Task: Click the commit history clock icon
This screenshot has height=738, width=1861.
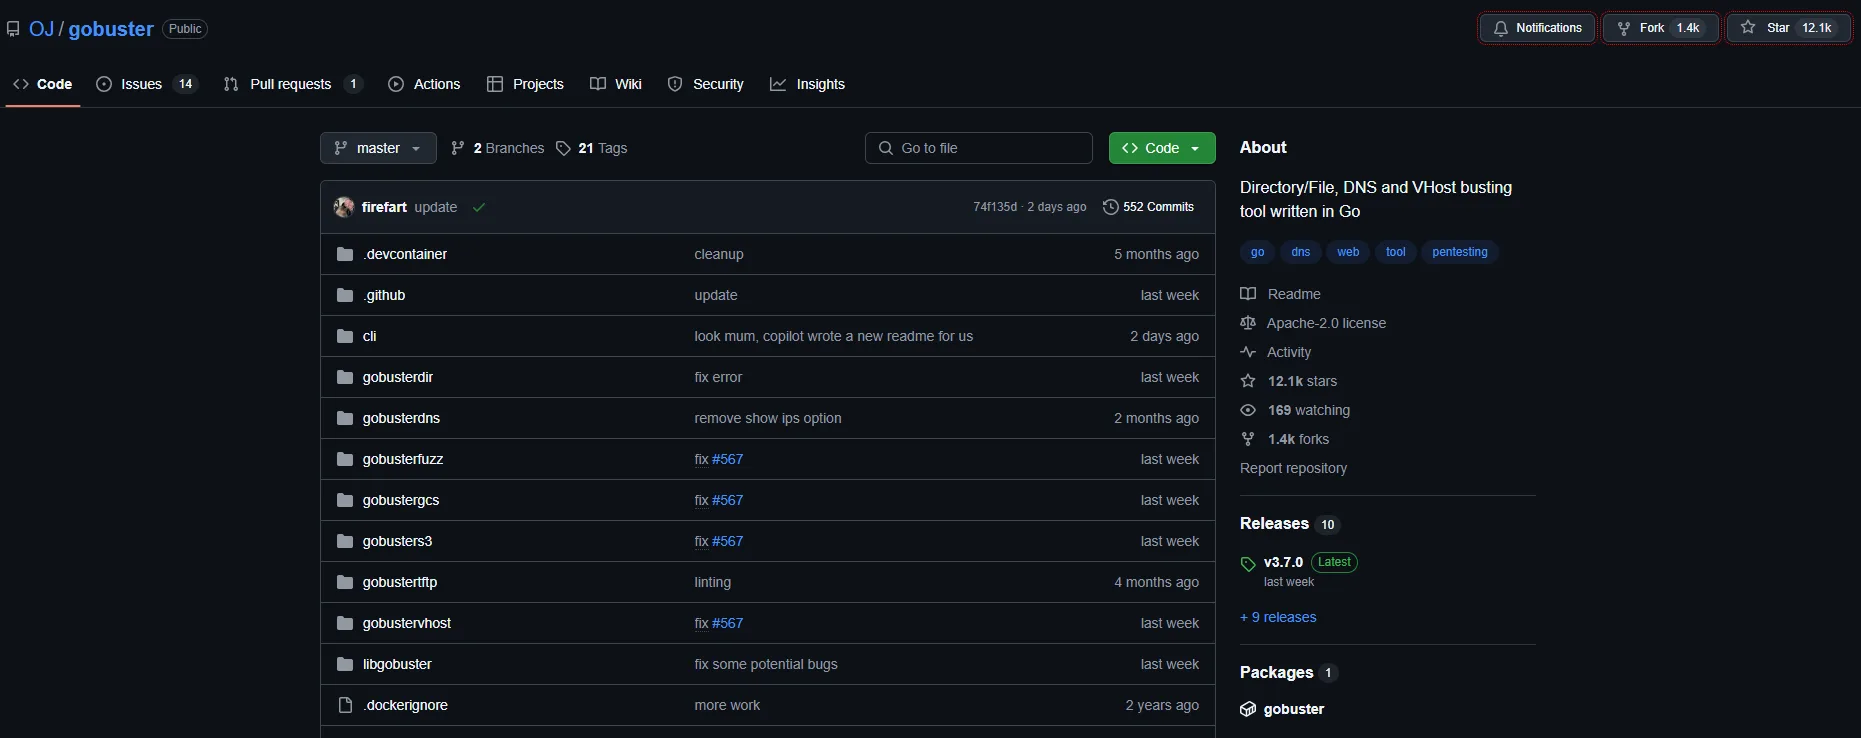Action: click(1110, 207)
